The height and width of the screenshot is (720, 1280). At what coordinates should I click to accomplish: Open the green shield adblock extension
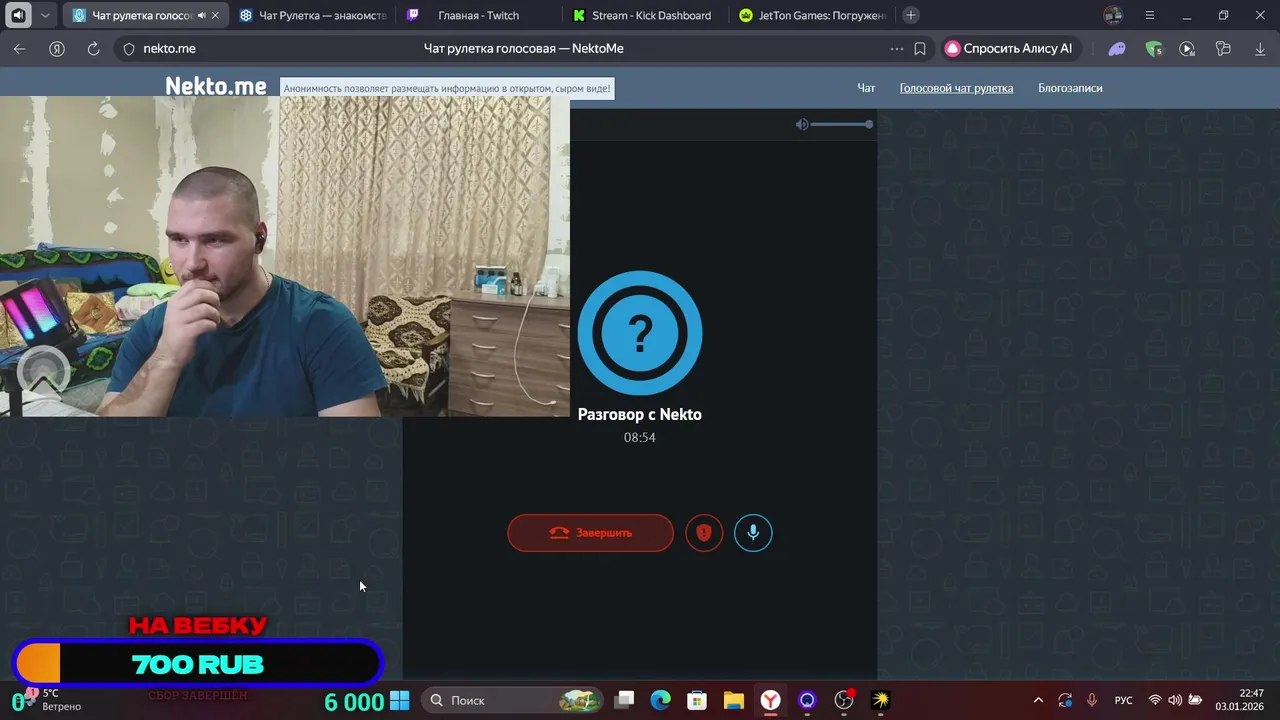[x=1154, y=48]
